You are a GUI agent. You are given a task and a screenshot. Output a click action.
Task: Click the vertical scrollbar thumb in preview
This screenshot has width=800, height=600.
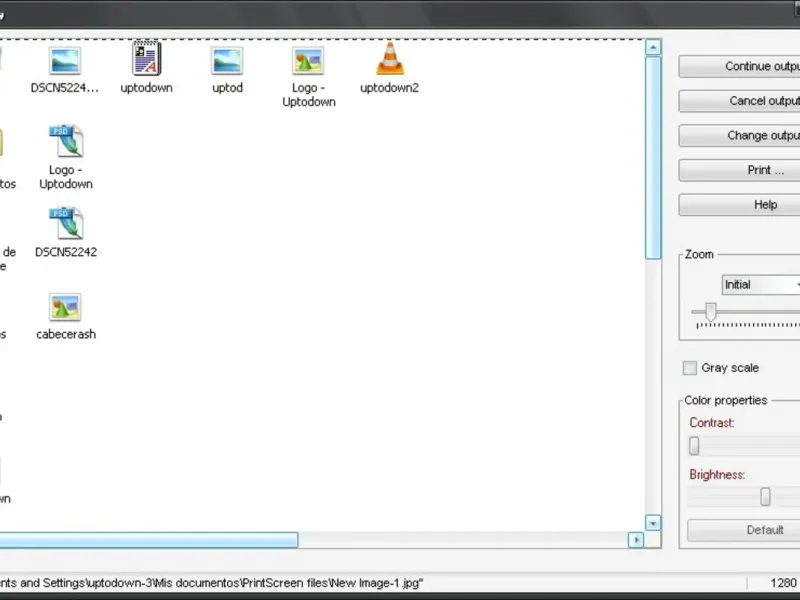click(x=653, y=158)
